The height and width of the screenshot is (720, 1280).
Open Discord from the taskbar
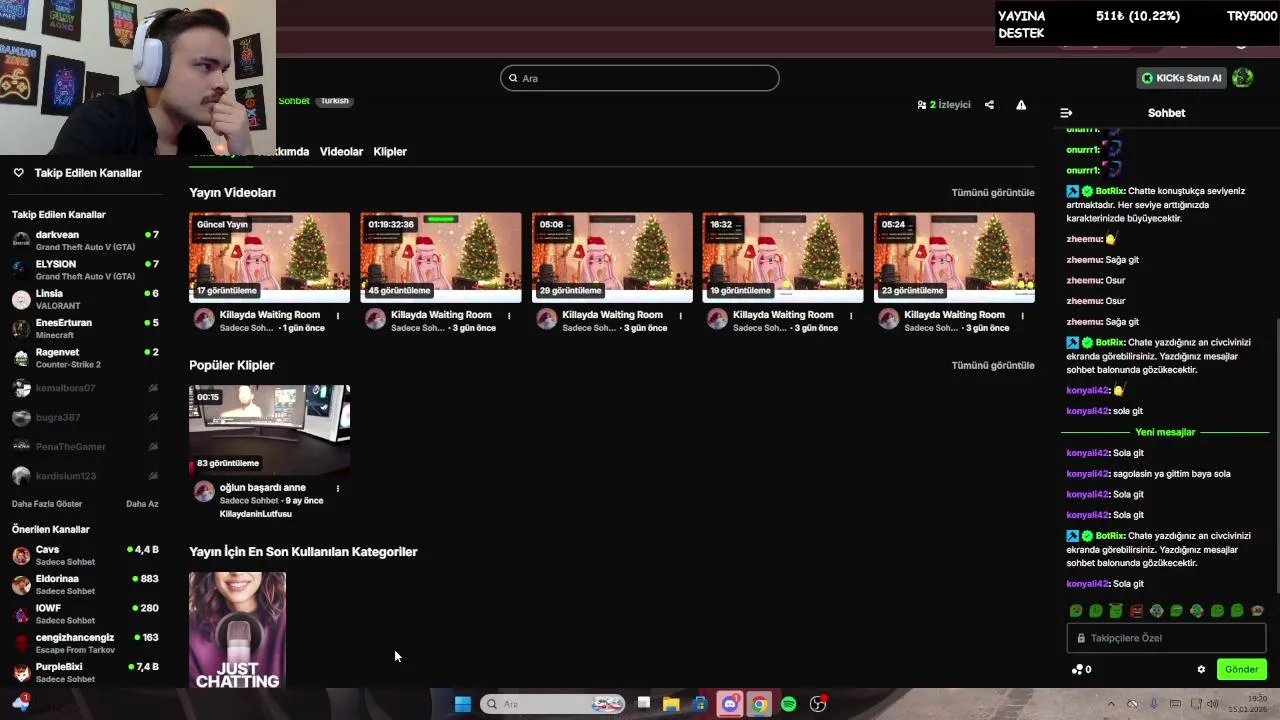point(730,704)
